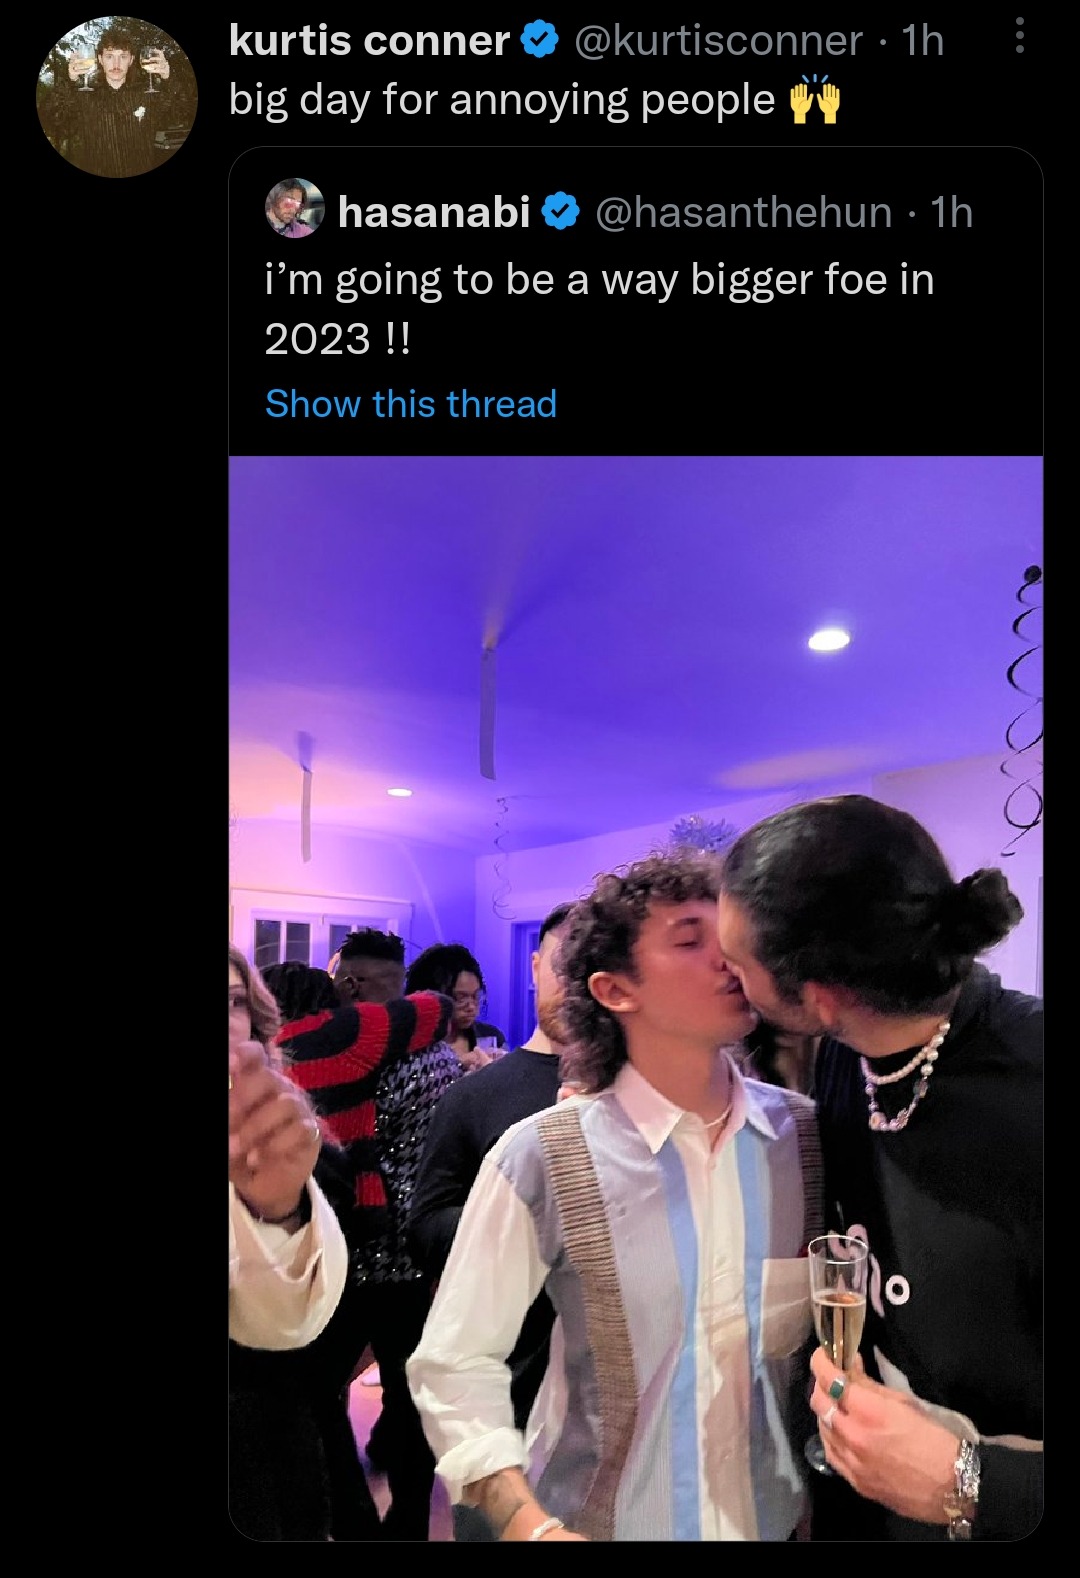1080x1578 pixels.
Task: Open kurtis conner's profile avatar
Action: tap(117, 98)
